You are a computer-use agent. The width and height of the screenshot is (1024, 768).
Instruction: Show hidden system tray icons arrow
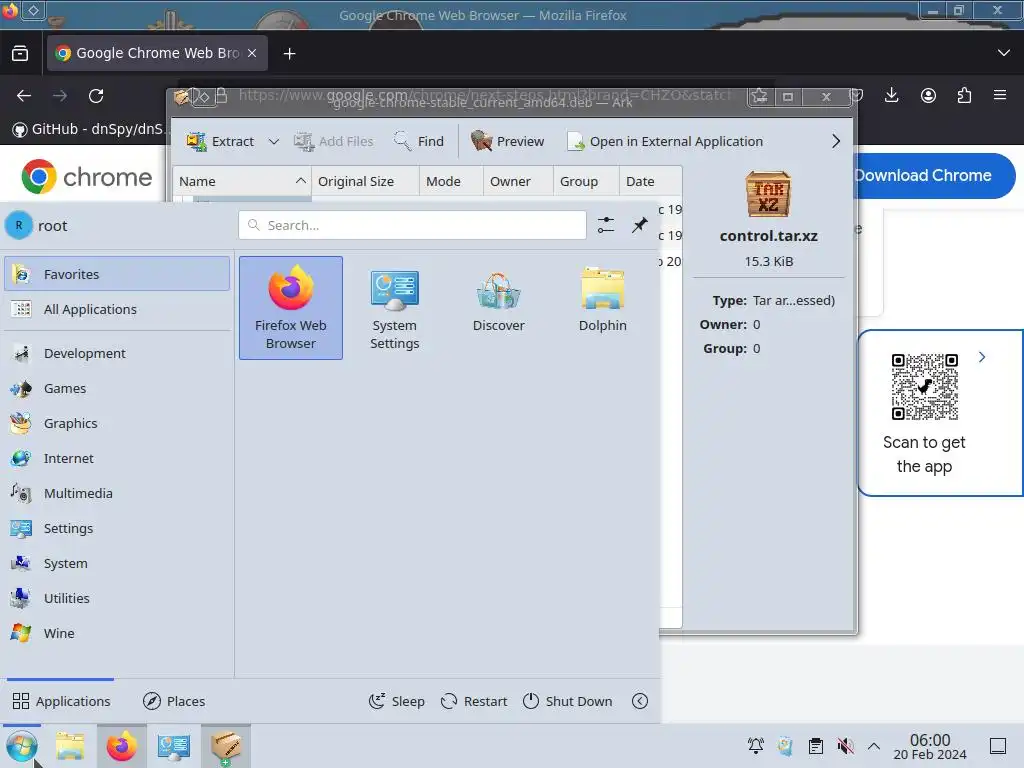tap(874, 745)
